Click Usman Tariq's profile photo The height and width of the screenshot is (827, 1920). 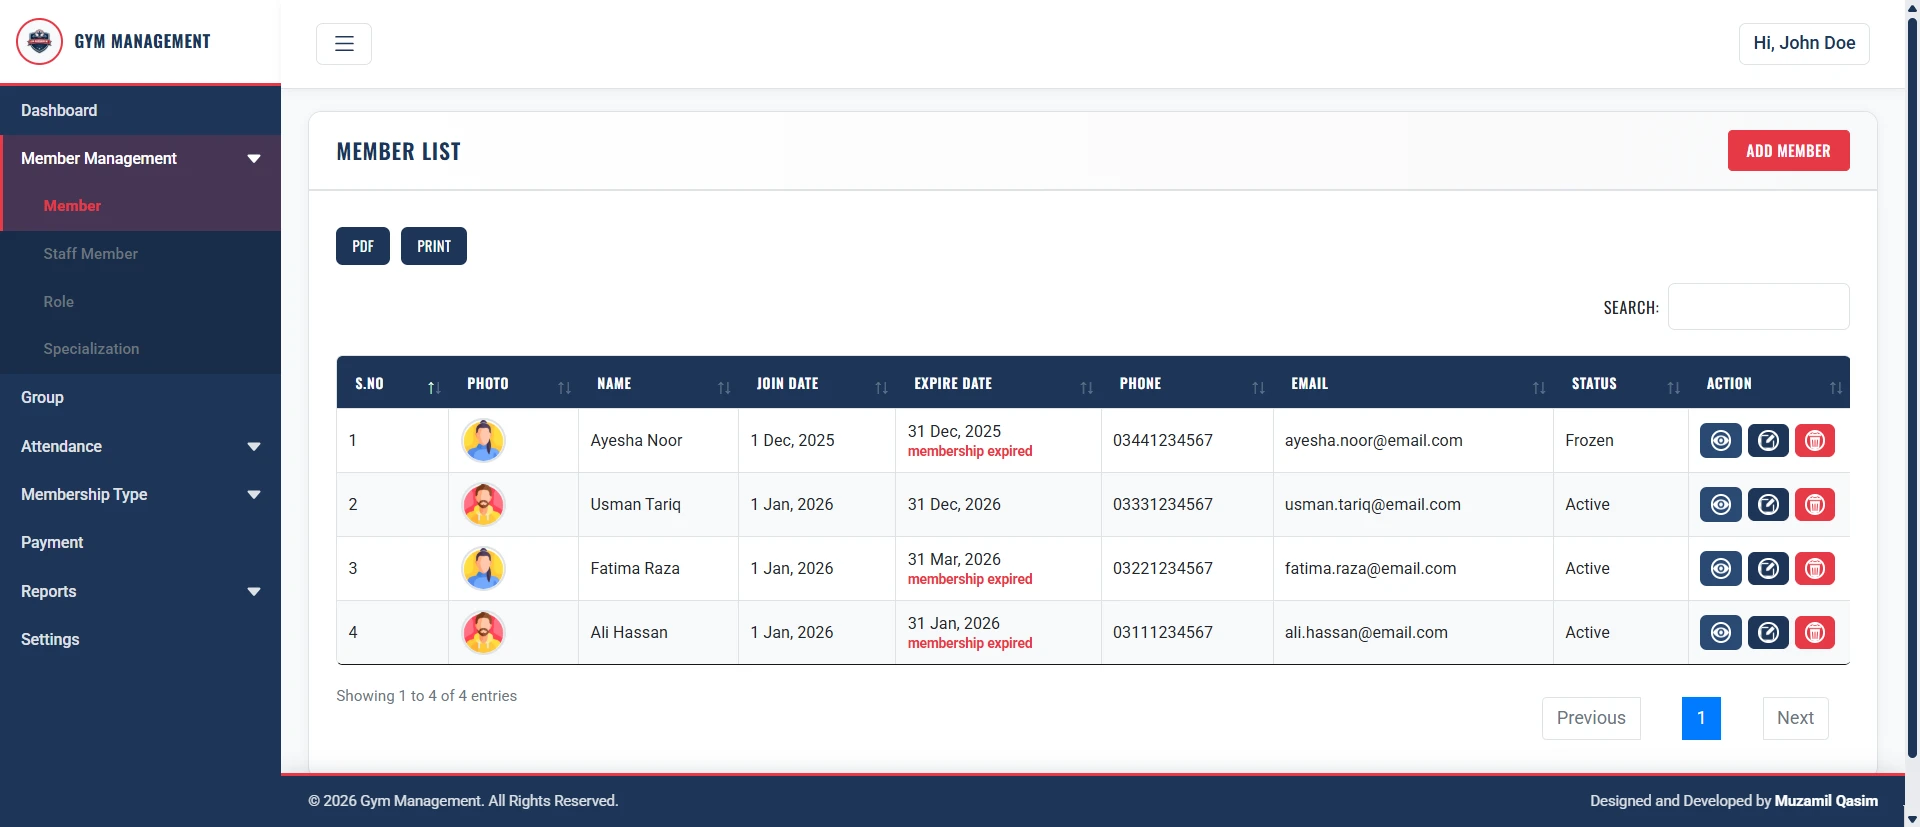click(483, 504)
